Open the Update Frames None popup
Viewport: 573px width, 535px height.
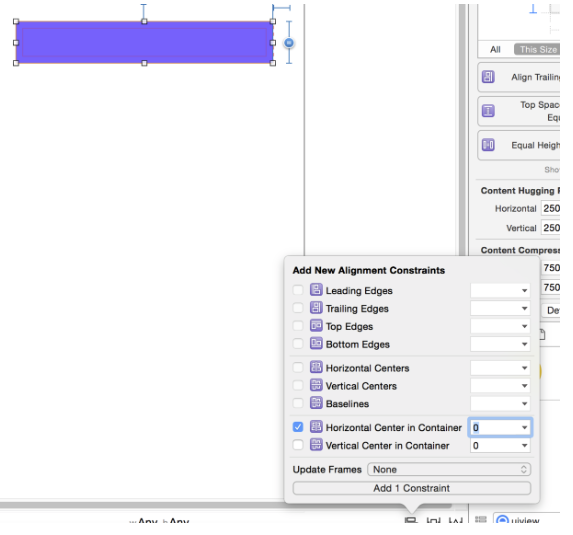click(x=449, y=470)
